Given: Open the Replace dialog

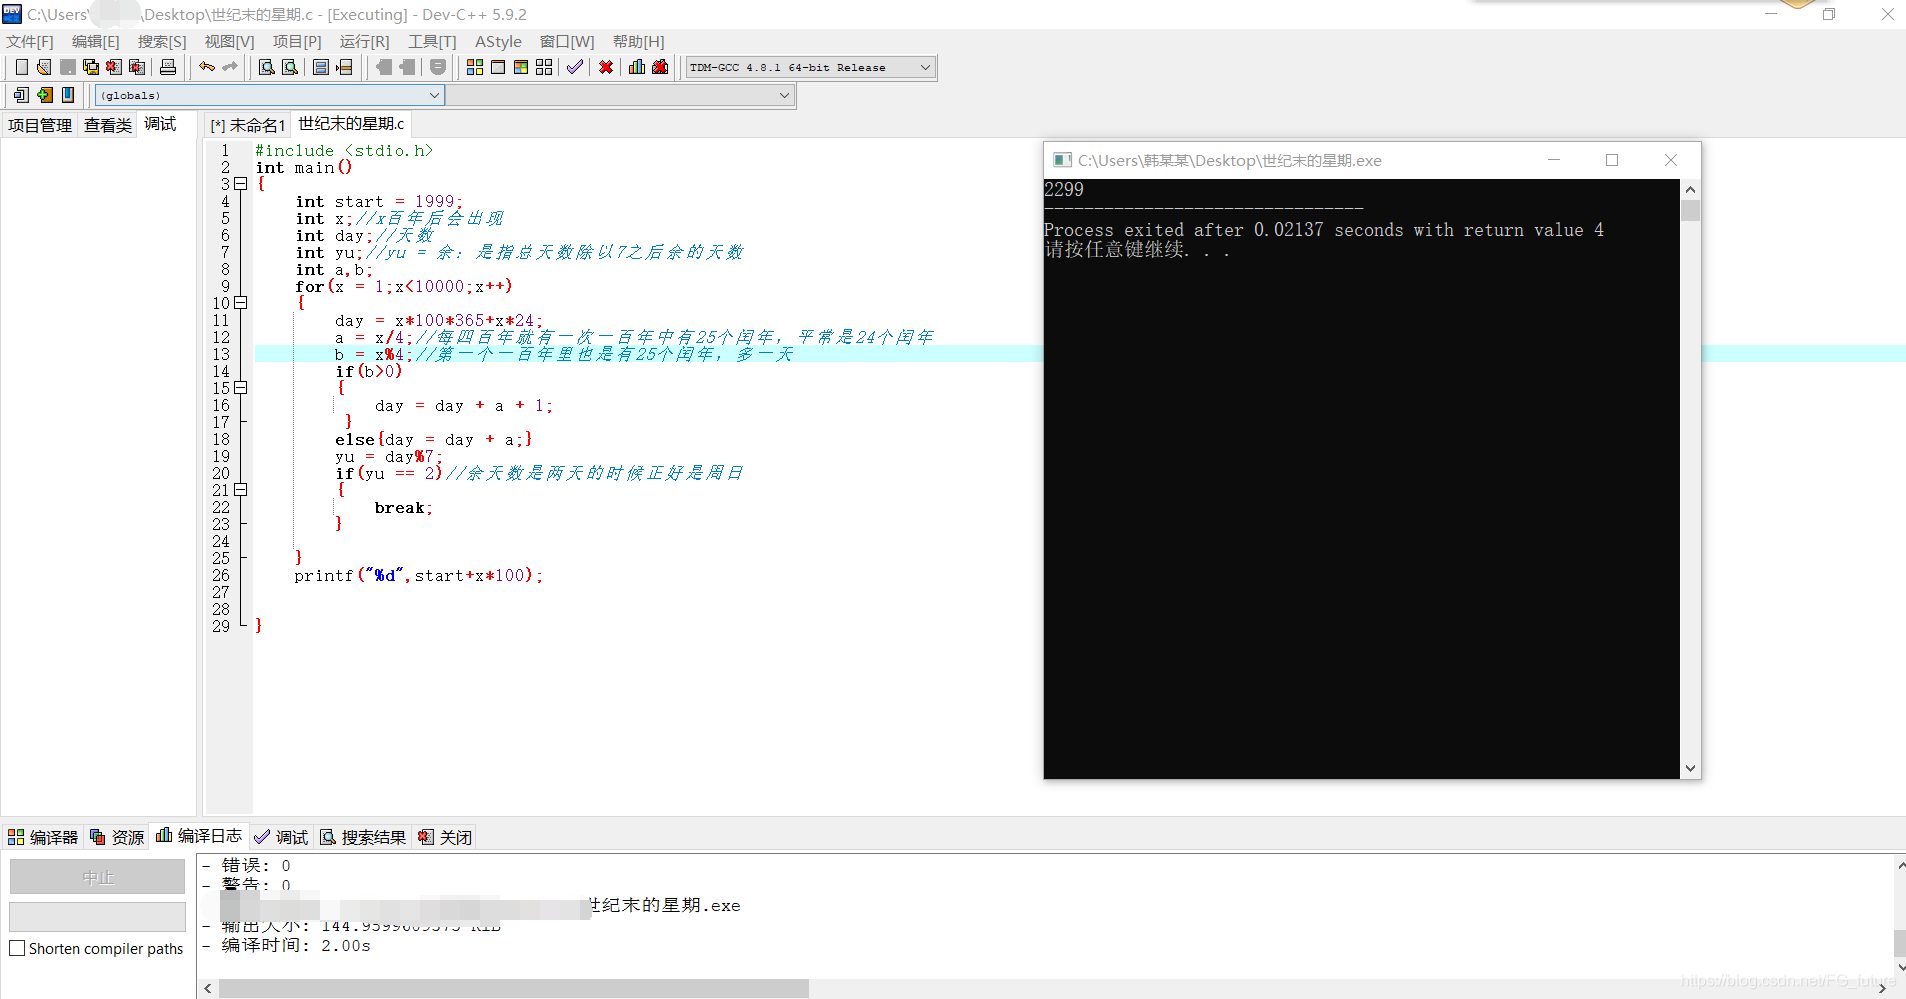Looking at the screenshot, I should tap(290, 67).
